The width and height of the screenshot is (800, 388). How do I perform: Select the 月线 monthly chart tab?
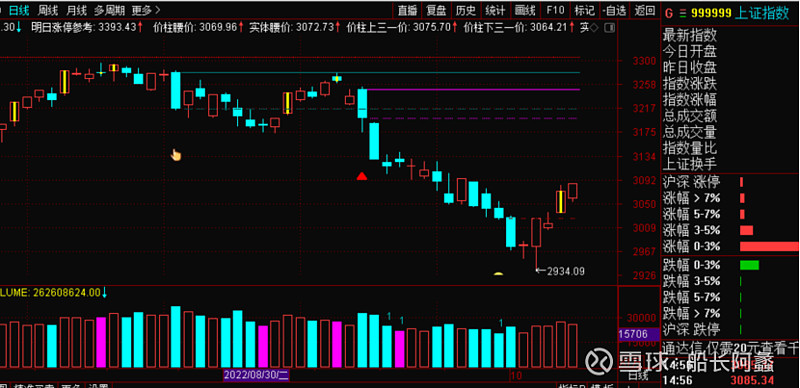[76, 10]
